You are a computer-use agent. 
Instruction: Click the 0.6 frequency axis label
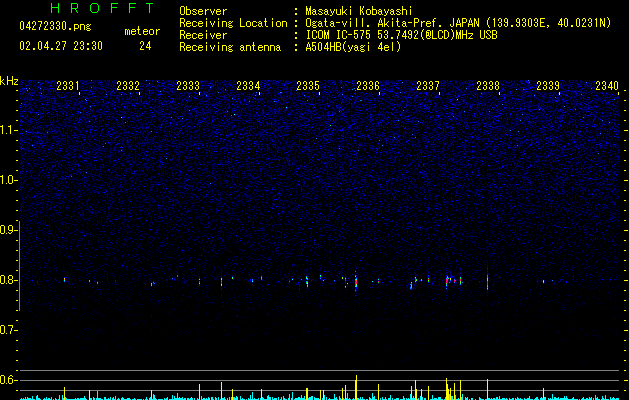point(9,380)
